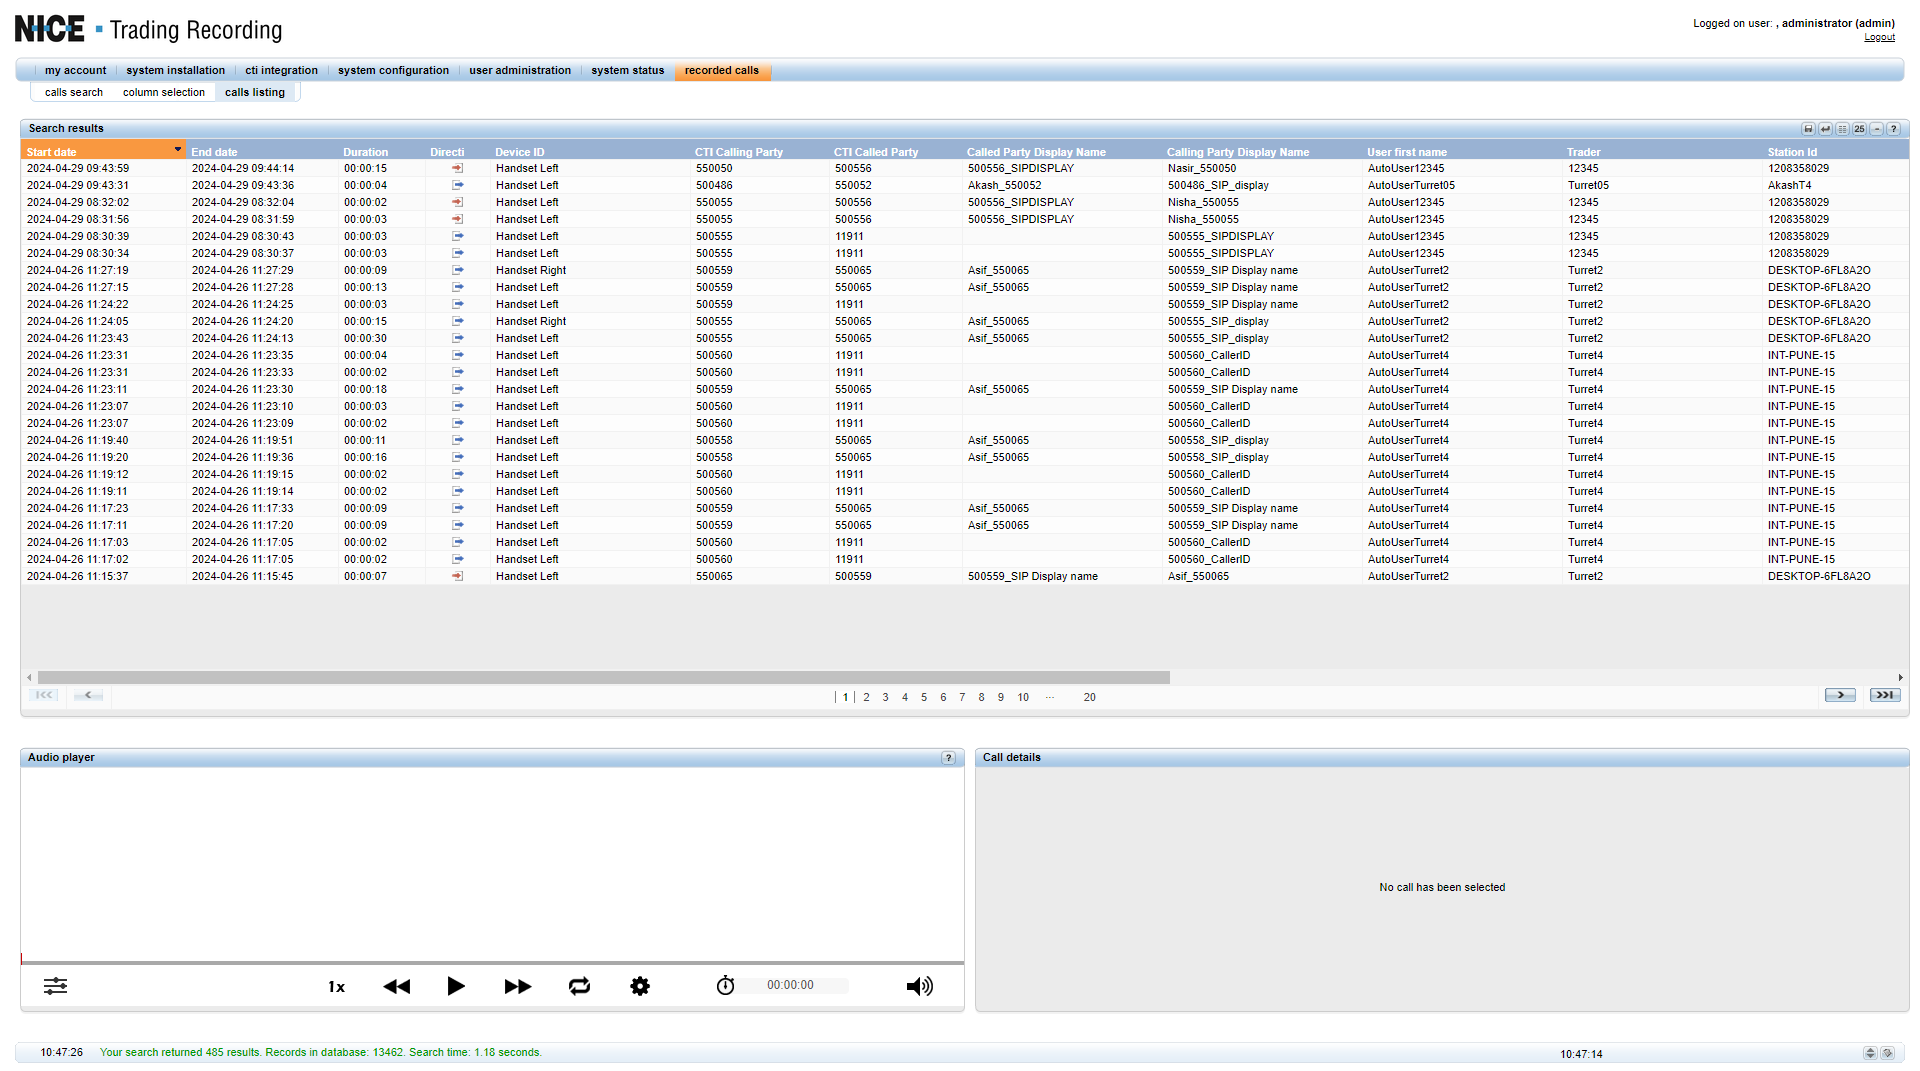Open the cti integration tab

(281, 71)
